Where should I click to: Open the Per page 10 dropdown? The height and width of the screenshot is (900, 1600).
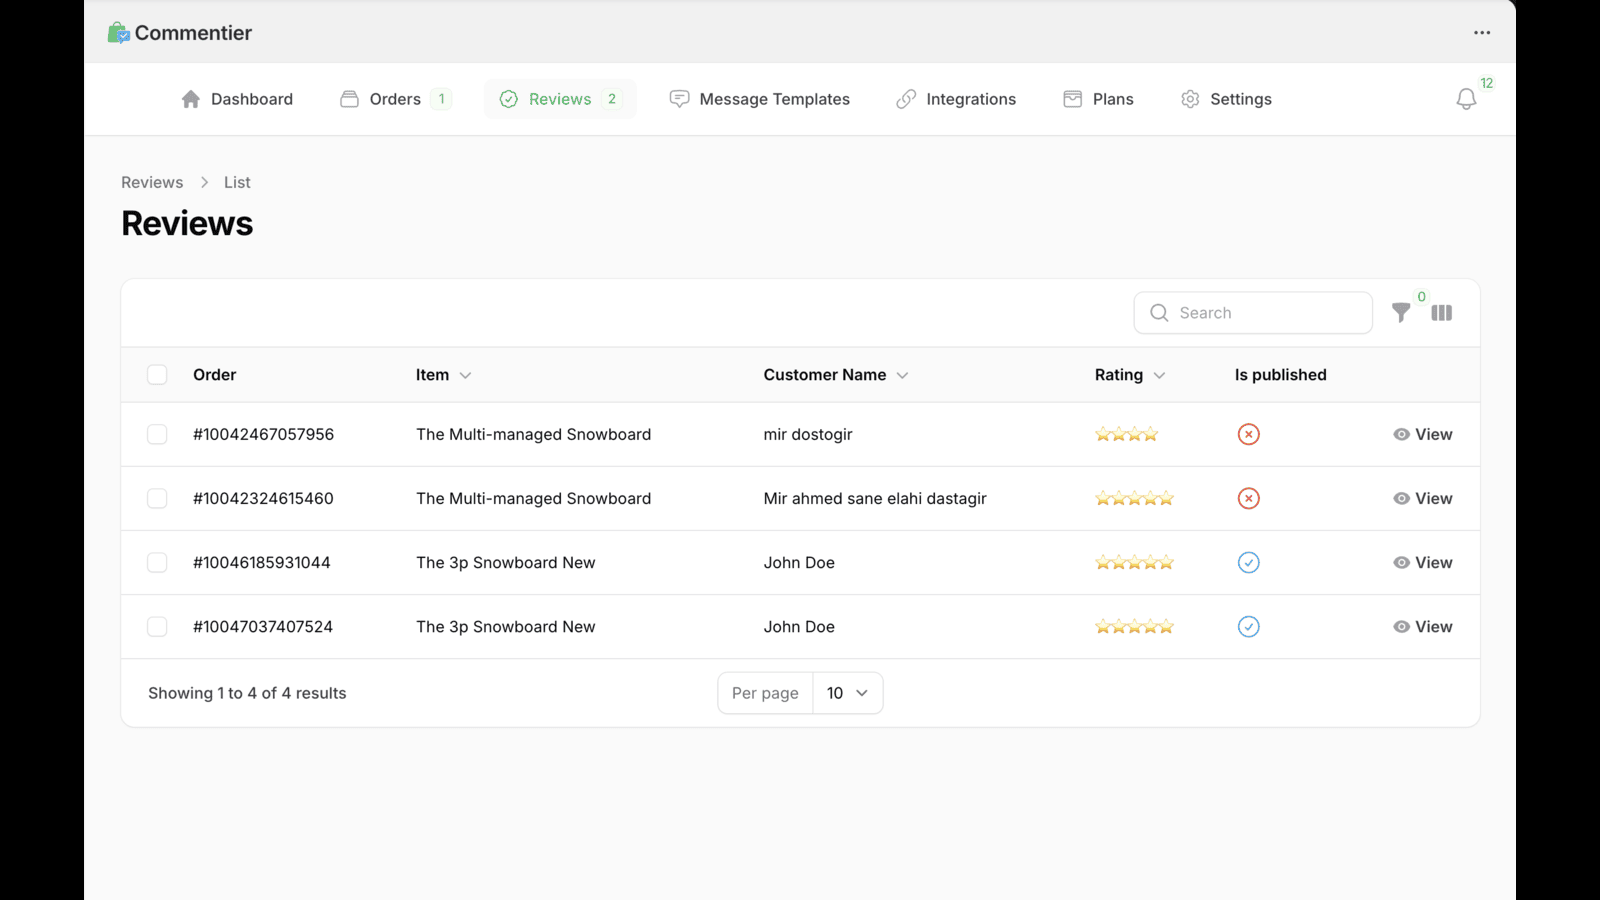click(x=848, y=693)
